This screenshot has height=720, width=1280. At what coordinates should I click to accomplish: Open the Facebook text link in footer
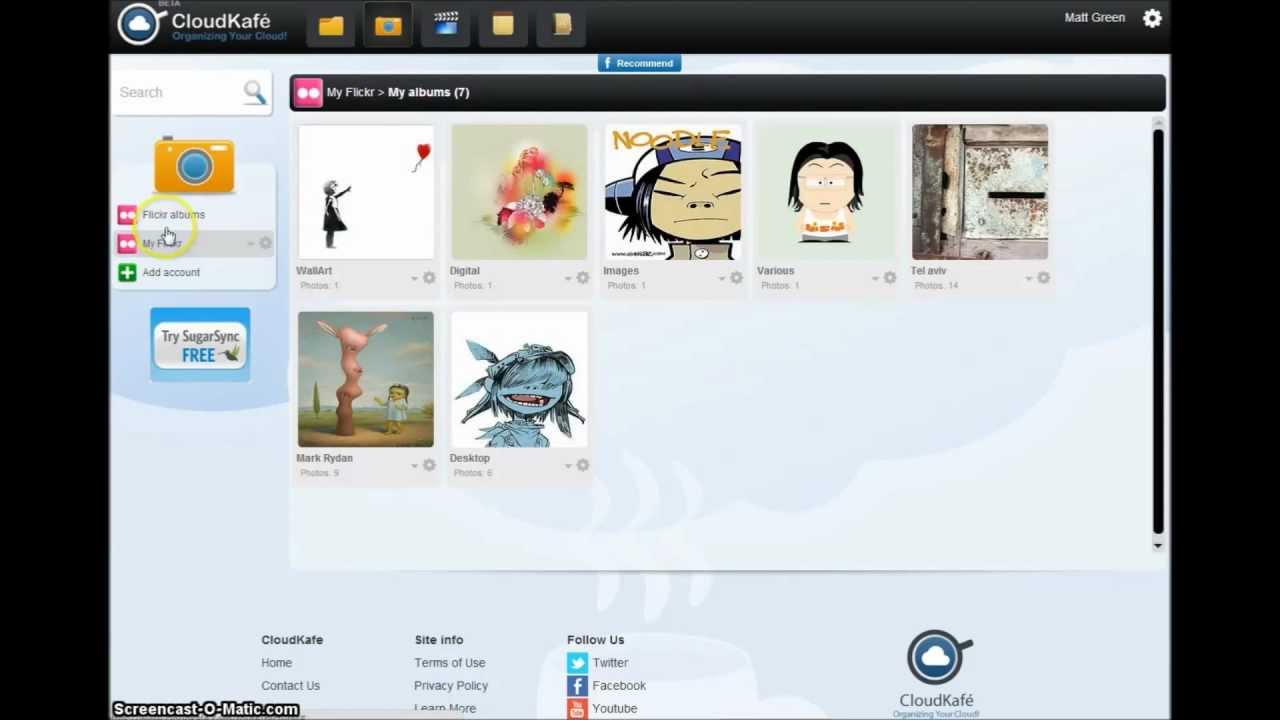619,686
